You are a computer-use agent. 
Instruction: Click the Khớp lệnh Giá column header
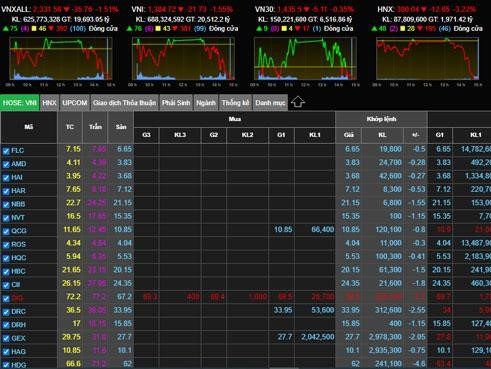pos(348,135)
